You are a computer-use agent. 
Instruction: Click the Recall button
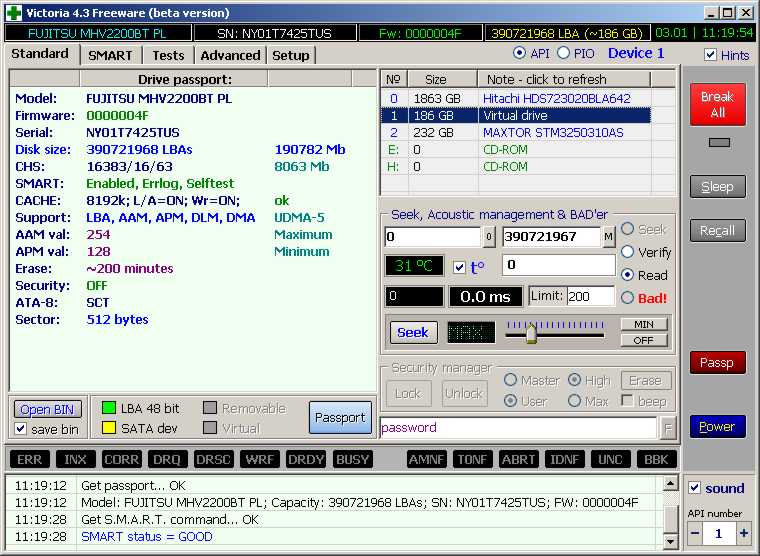(717, 231)
